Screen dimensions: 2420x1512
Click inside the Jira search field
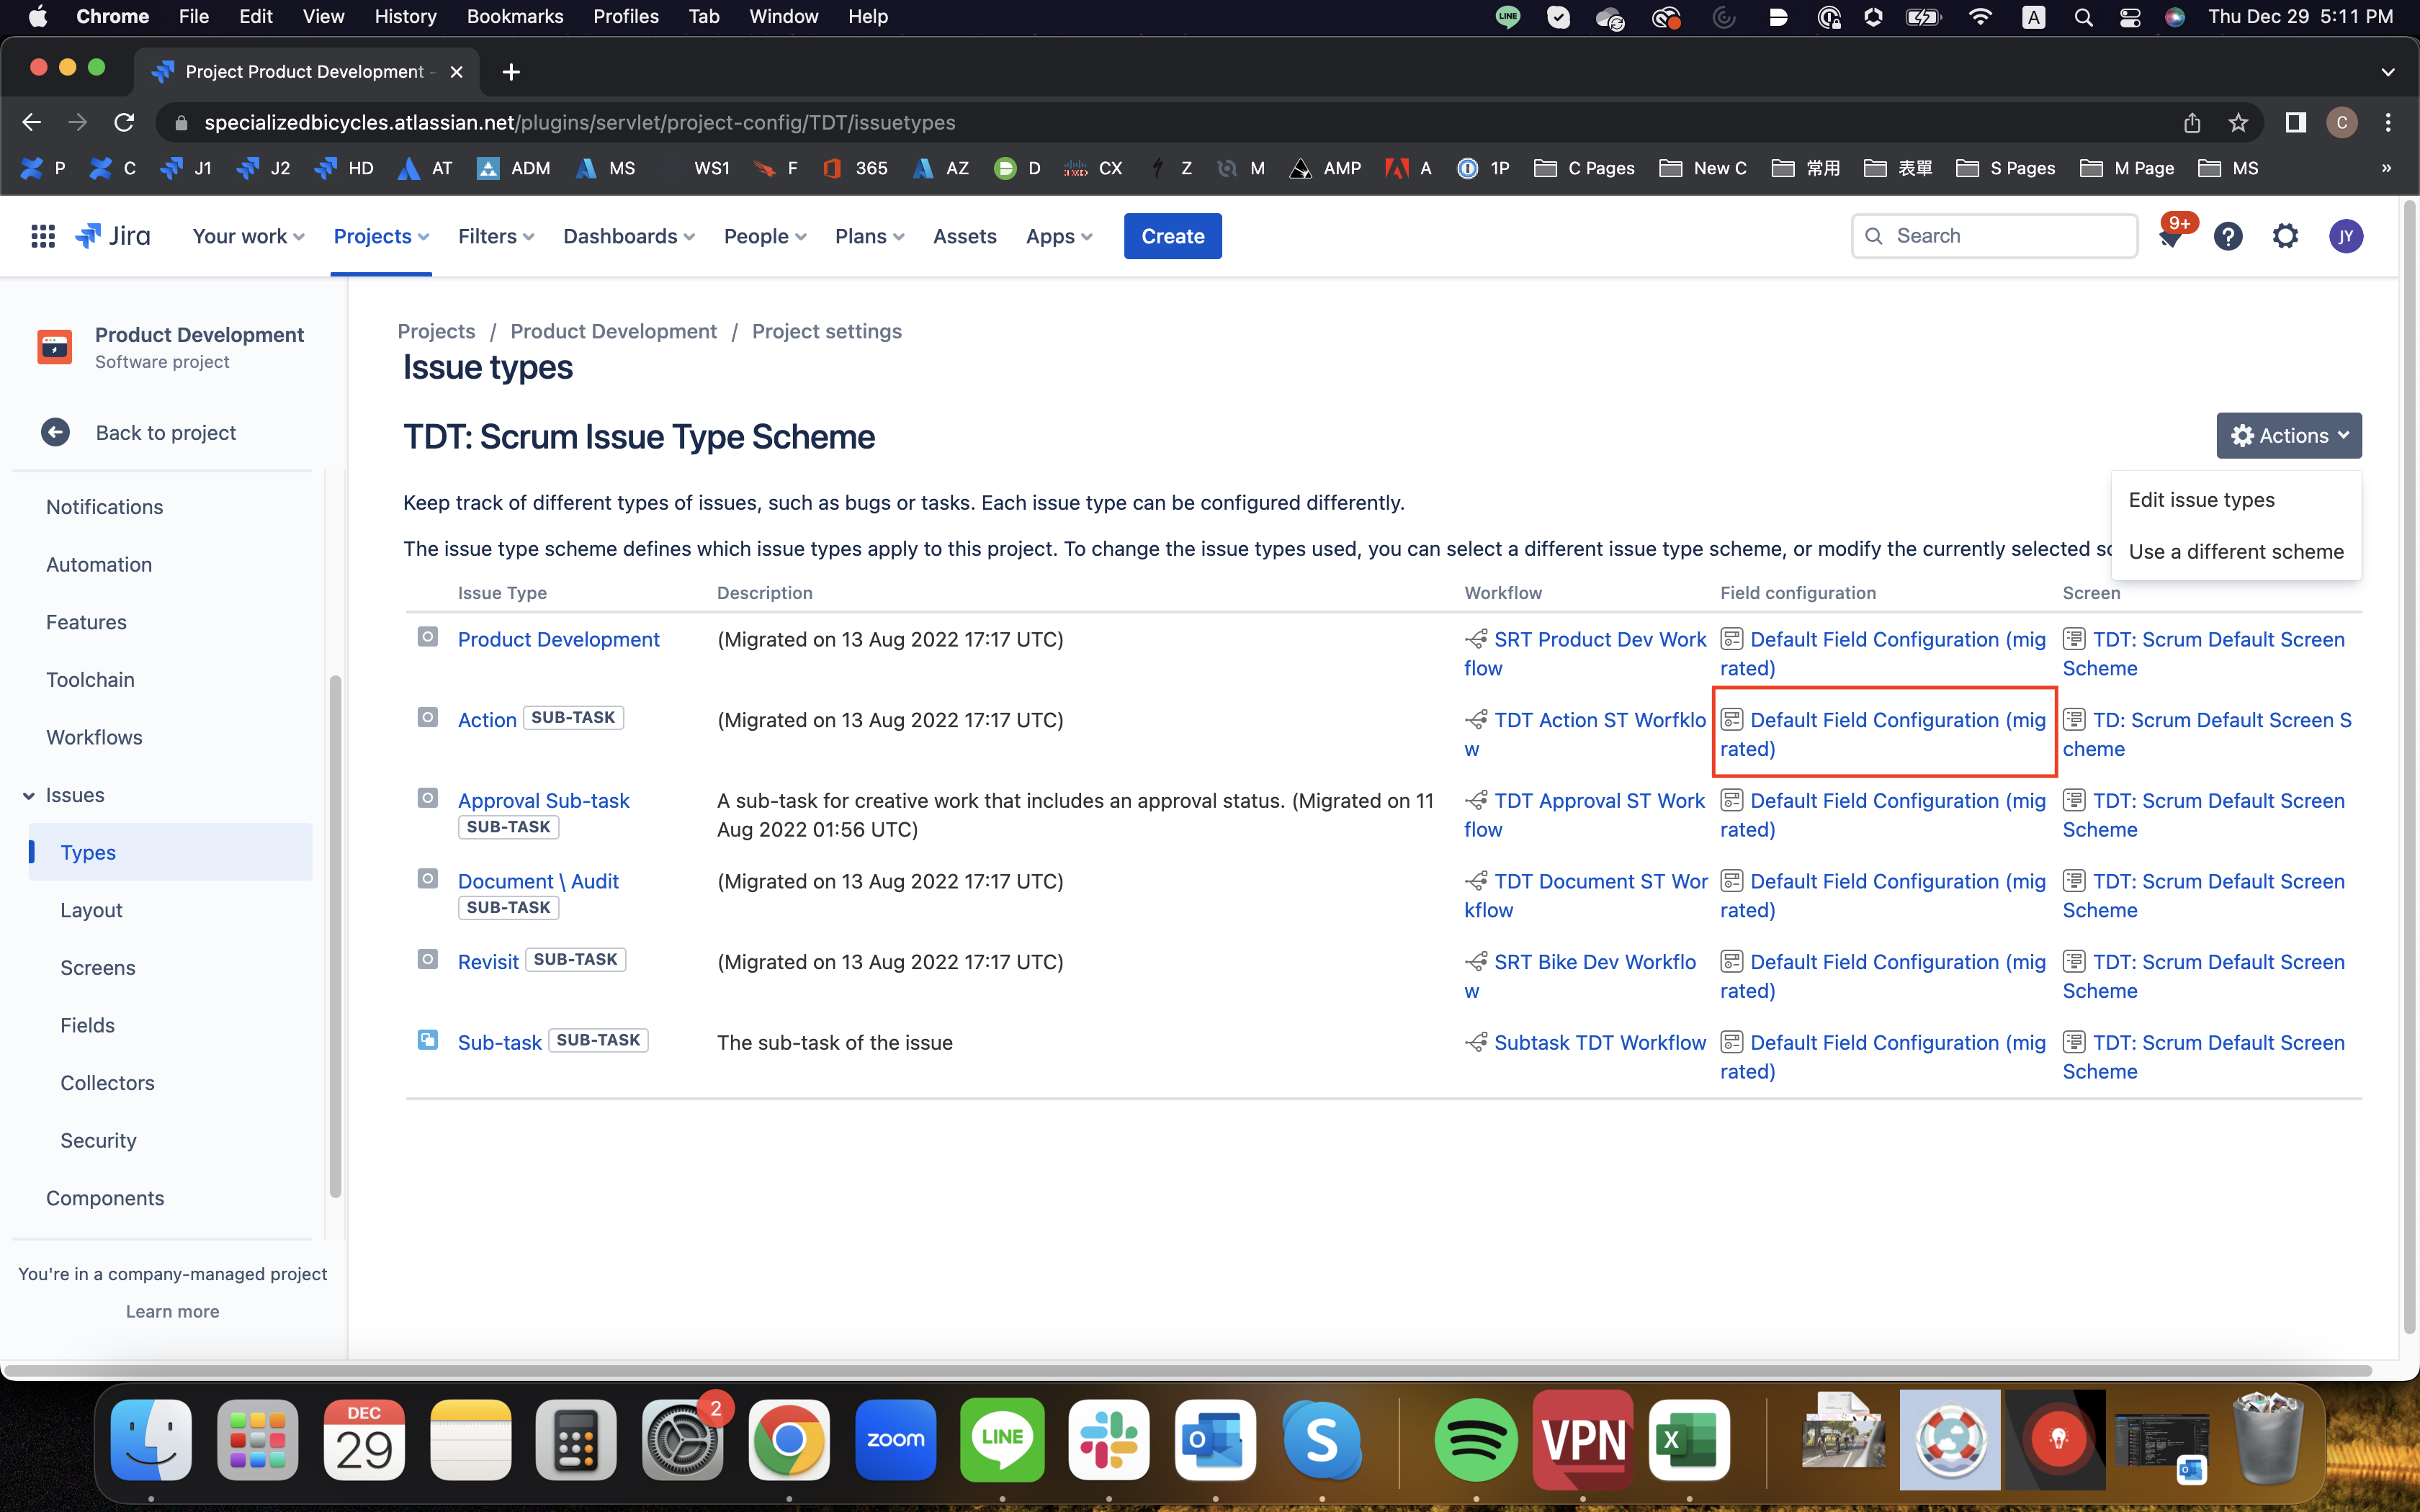pyautogui.click(x=1995, y=236)
